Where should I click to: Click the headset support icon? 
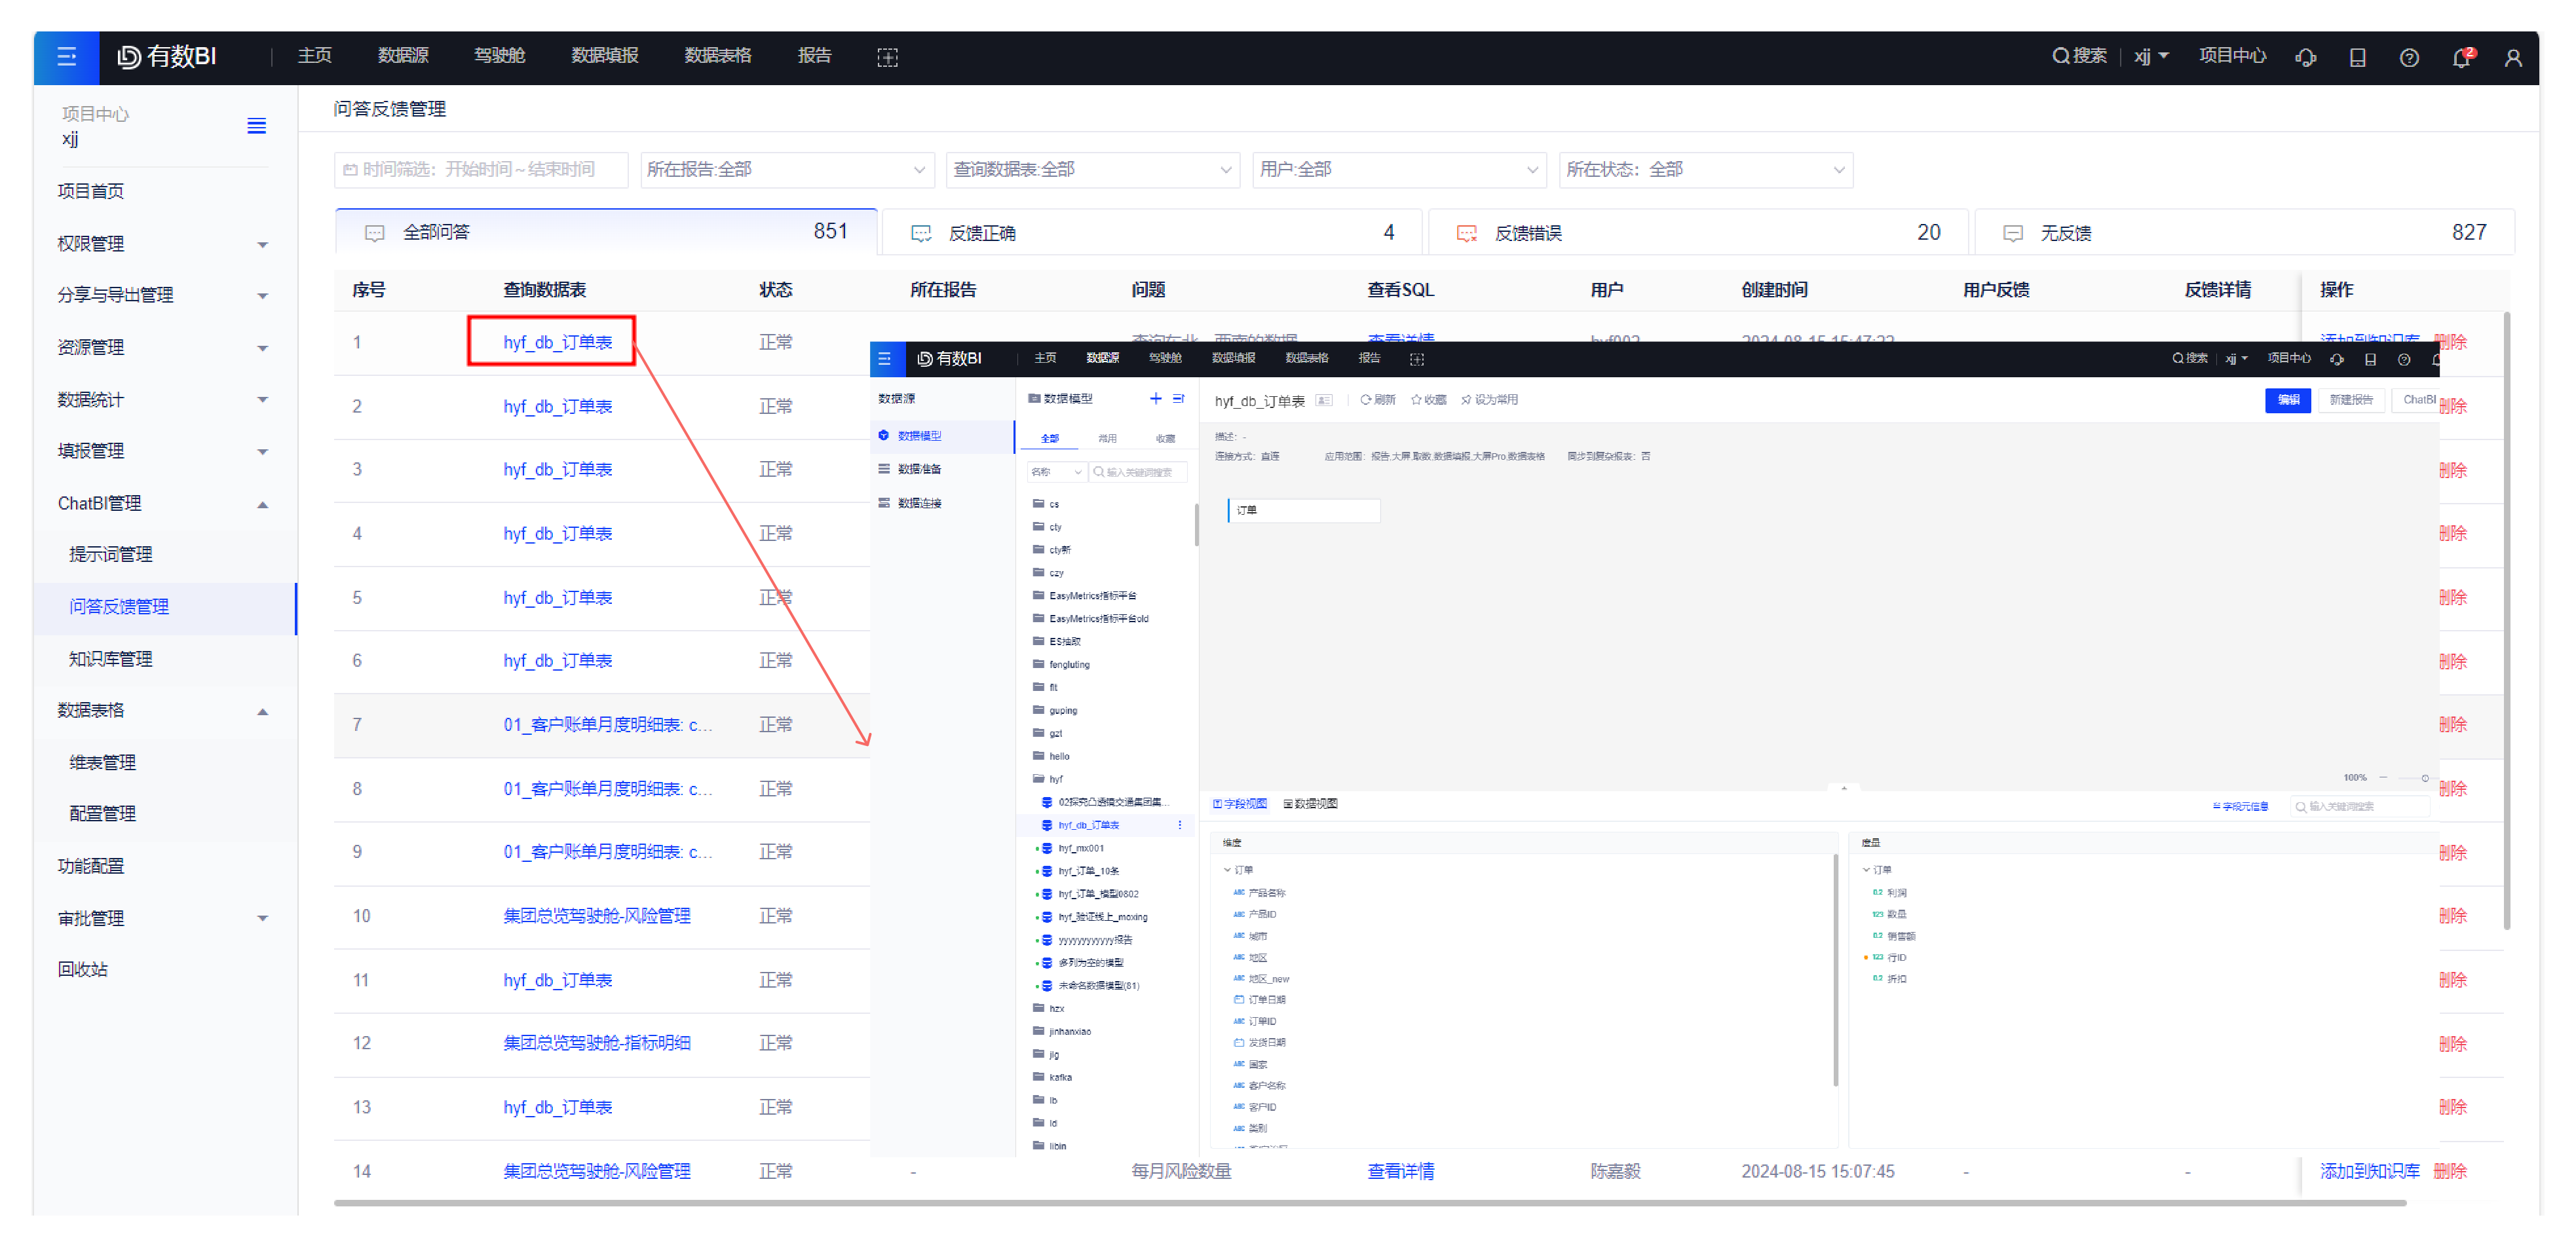[2306, 58]
